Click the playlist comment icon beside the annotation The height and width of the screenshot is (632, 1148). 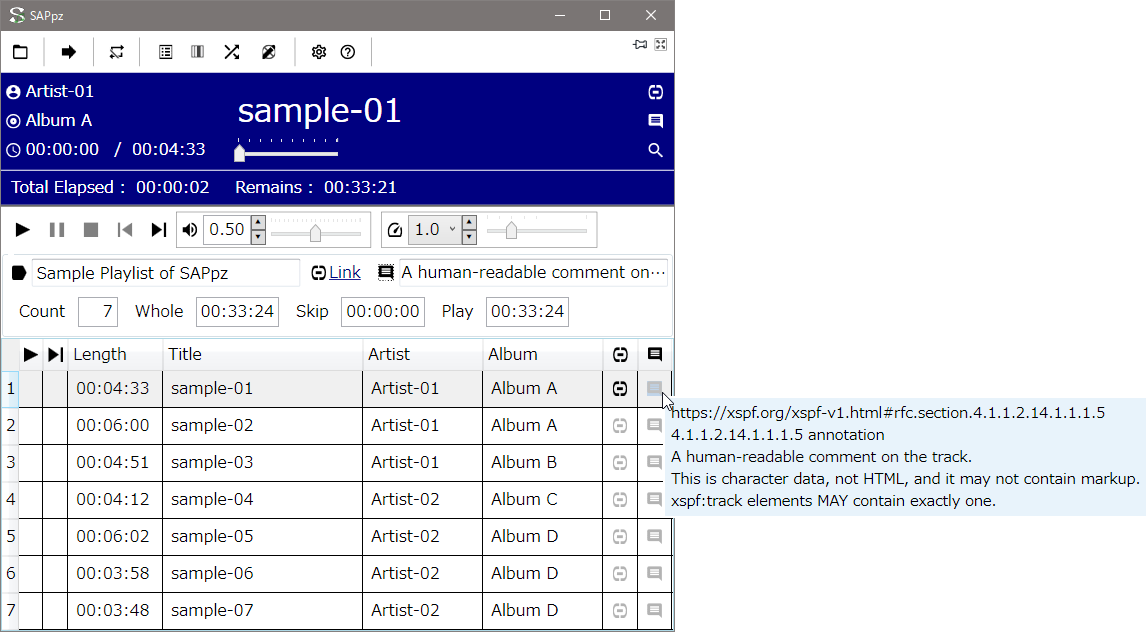coord(386,272)
